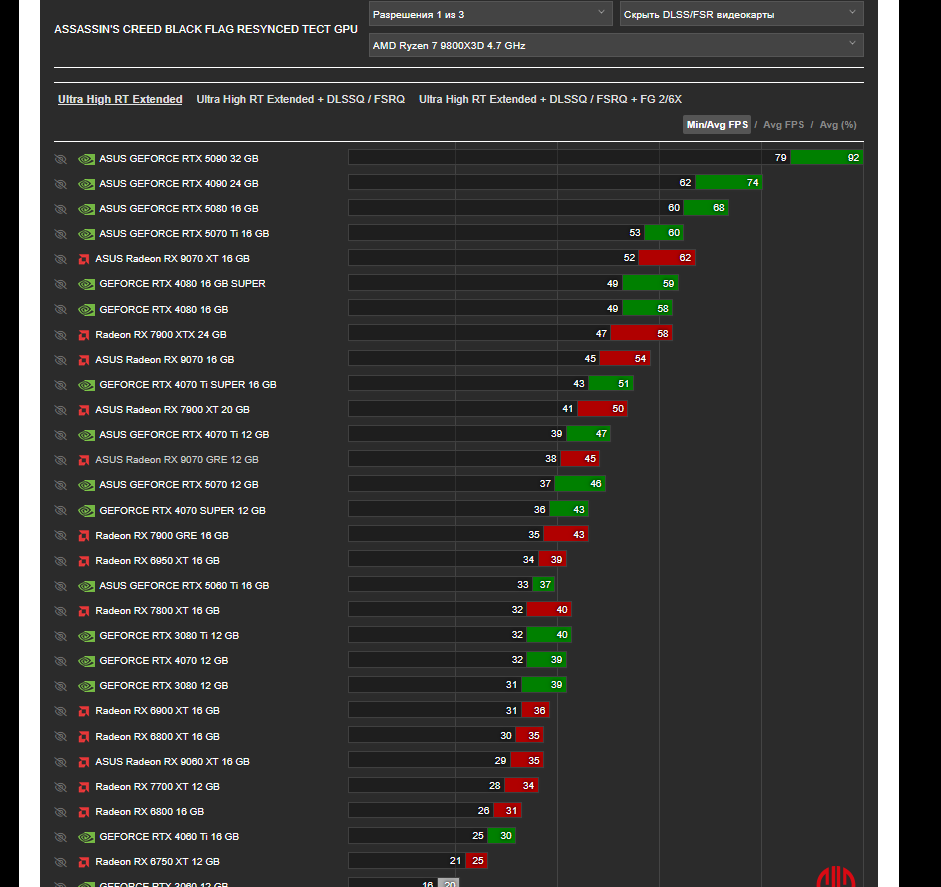Click NVIDIA icon beside RTX 4070 Ti SUPER

pyautogui.click(x=86, y=385)
